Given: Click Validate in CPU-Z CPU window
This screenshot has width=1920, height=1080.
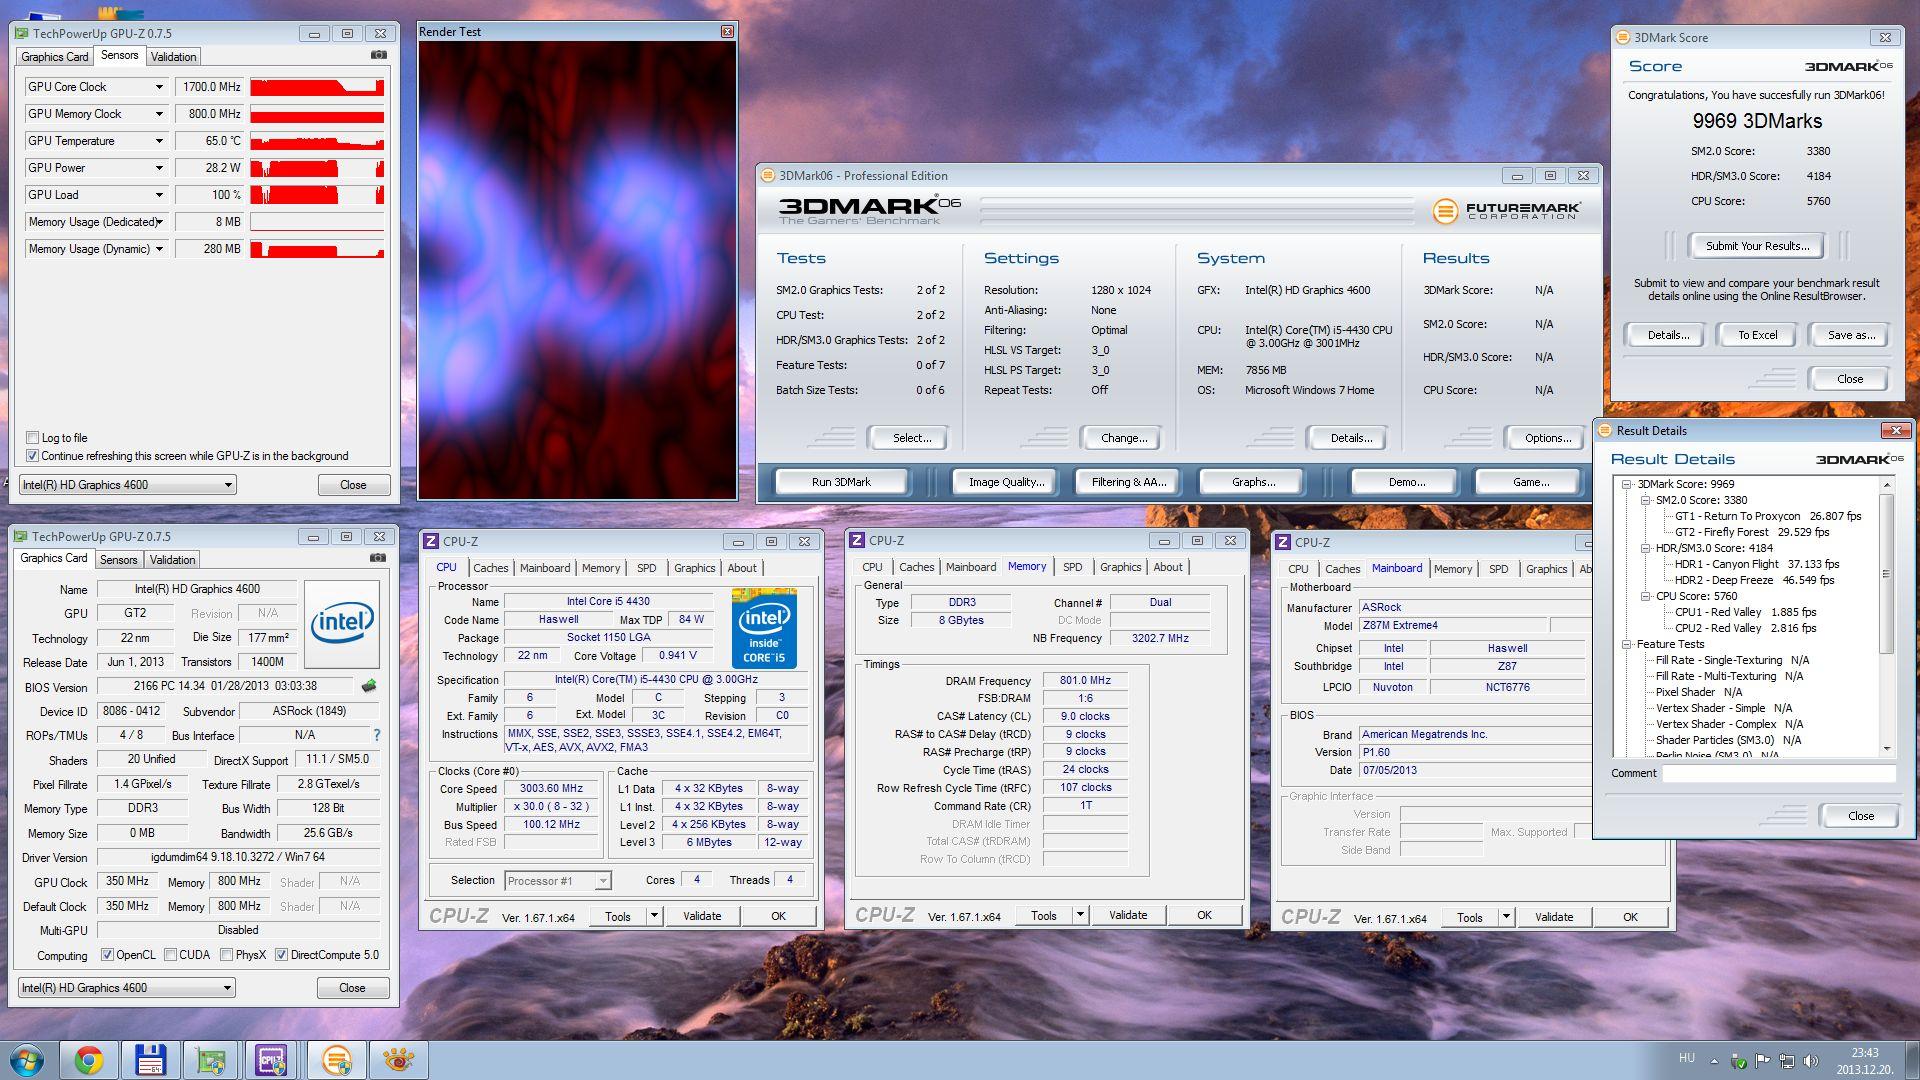Looking at the screenshot, I should tap(701, 916).
